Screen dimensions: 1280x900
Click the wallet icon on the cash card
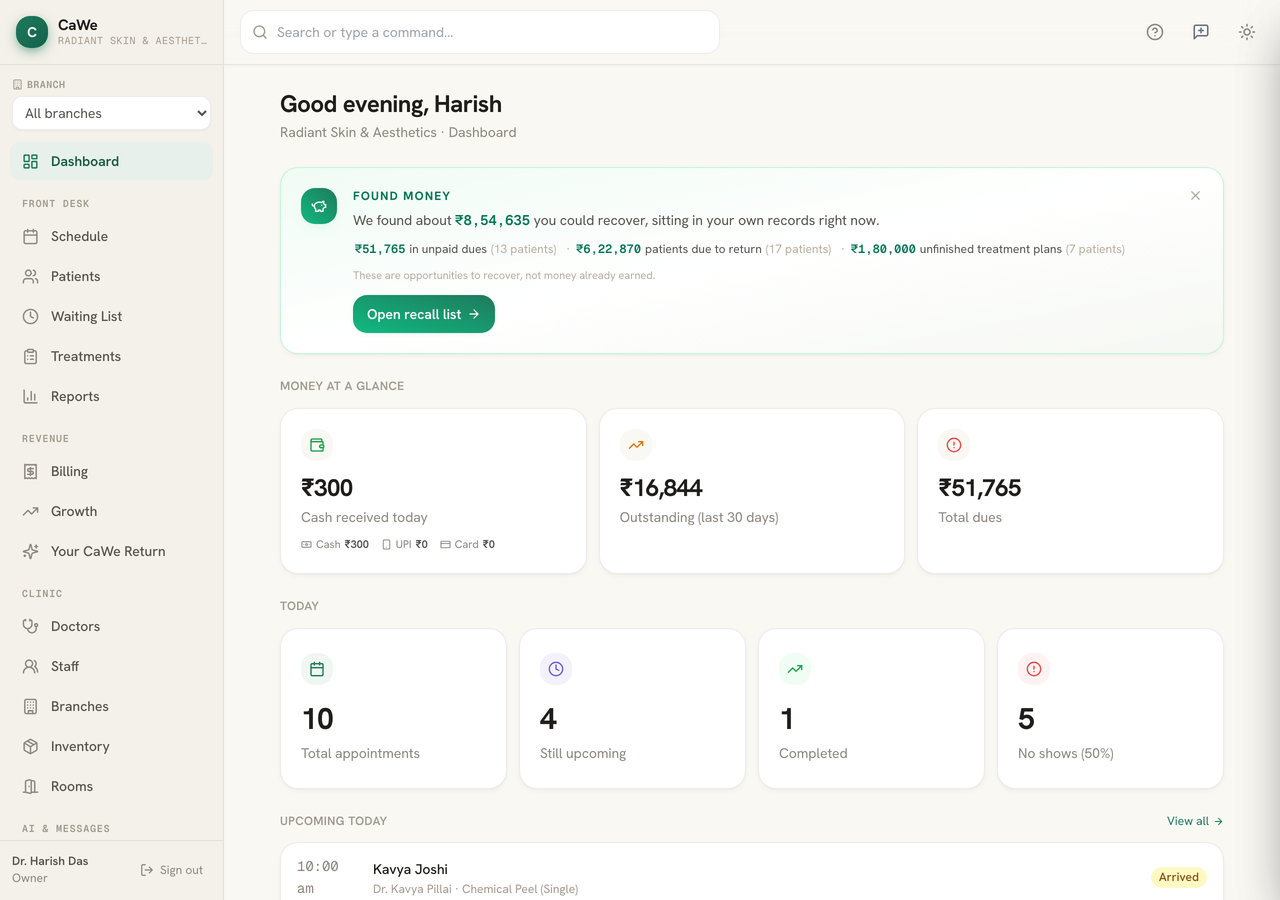317,445
